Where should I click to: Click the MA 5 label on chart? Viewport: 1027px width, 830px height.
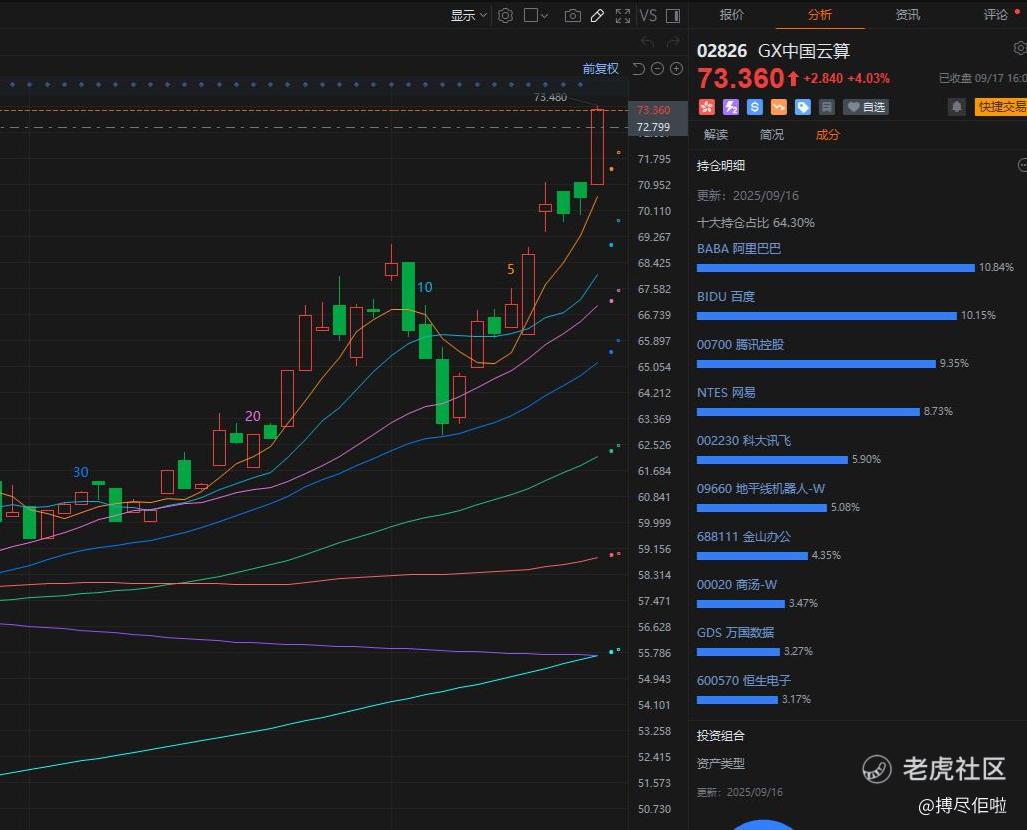pos(510,269)
